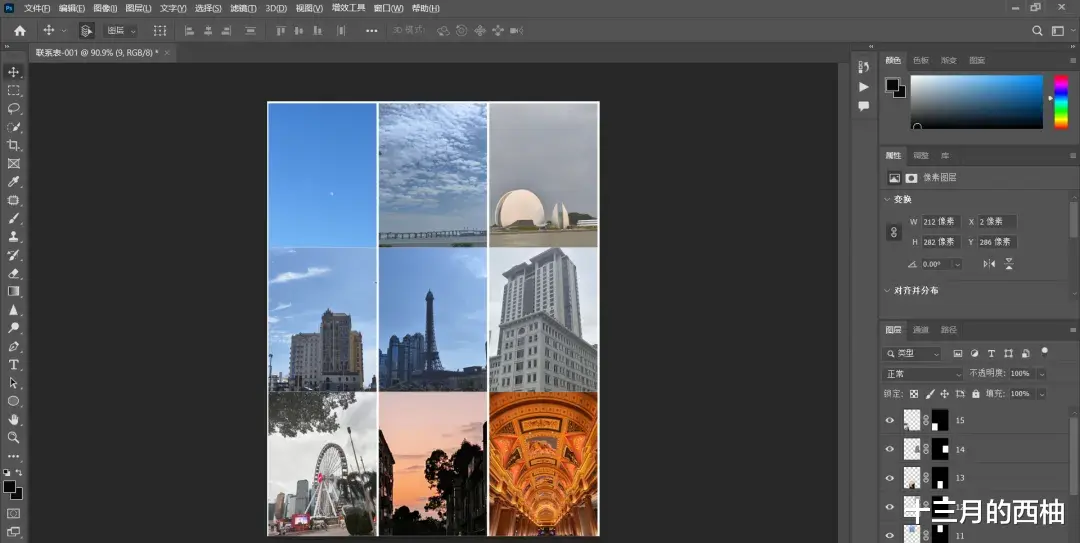
Task: Select the Hand tool
Action: pyautogui.click(x=13, y=419)
